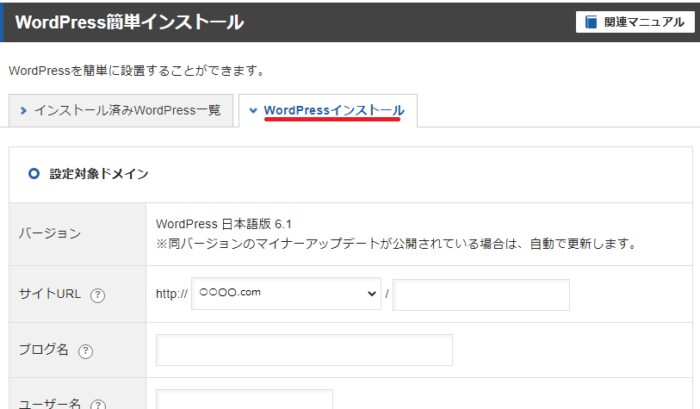Click help icon next to ユーザー名
Screen dimensions: 700x409
coord(98,405)
